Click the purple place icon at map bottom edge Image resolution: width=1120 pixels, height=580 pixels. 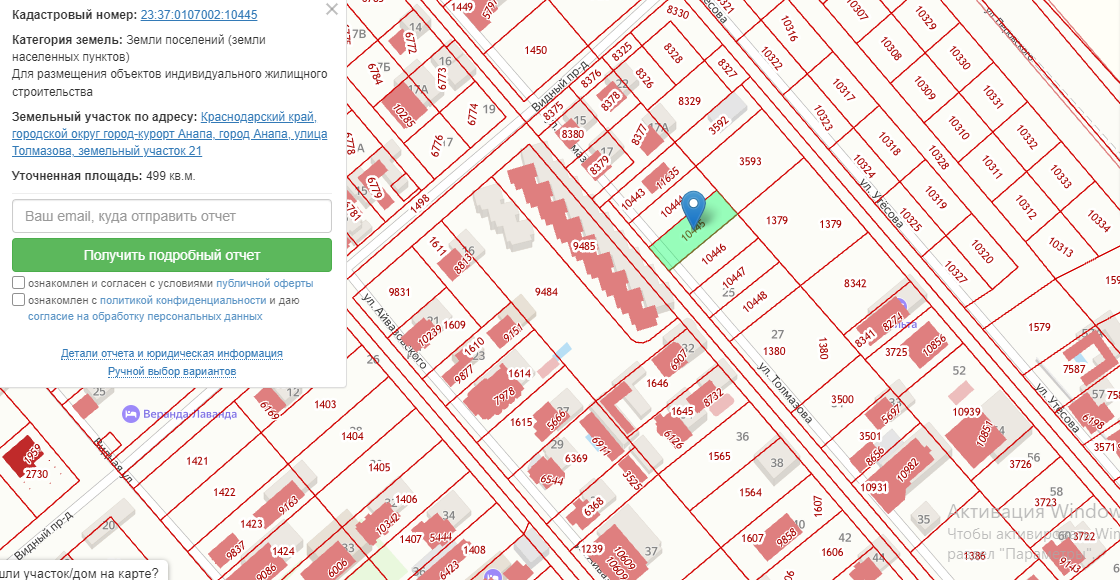pyautogui.click(x=492, y=575)
